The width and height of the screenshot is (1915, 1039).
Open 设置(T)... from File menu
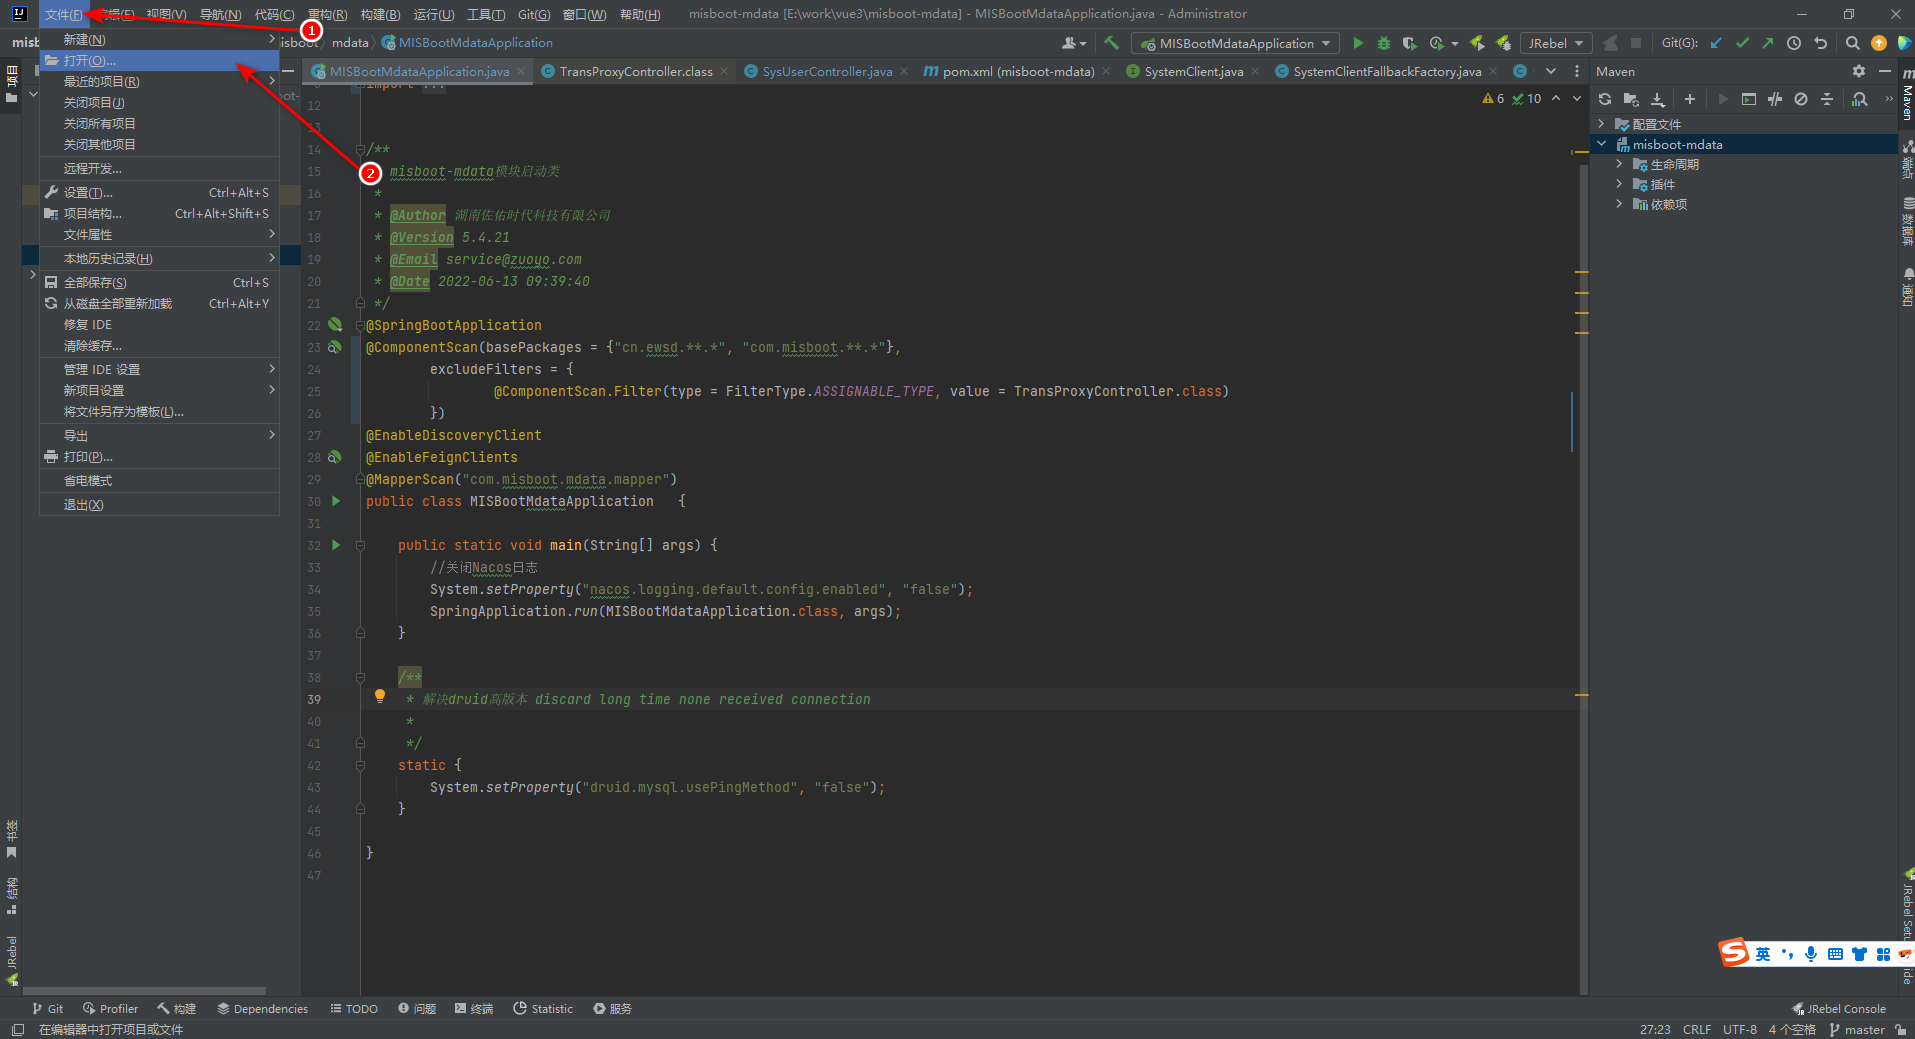point(159,193)
